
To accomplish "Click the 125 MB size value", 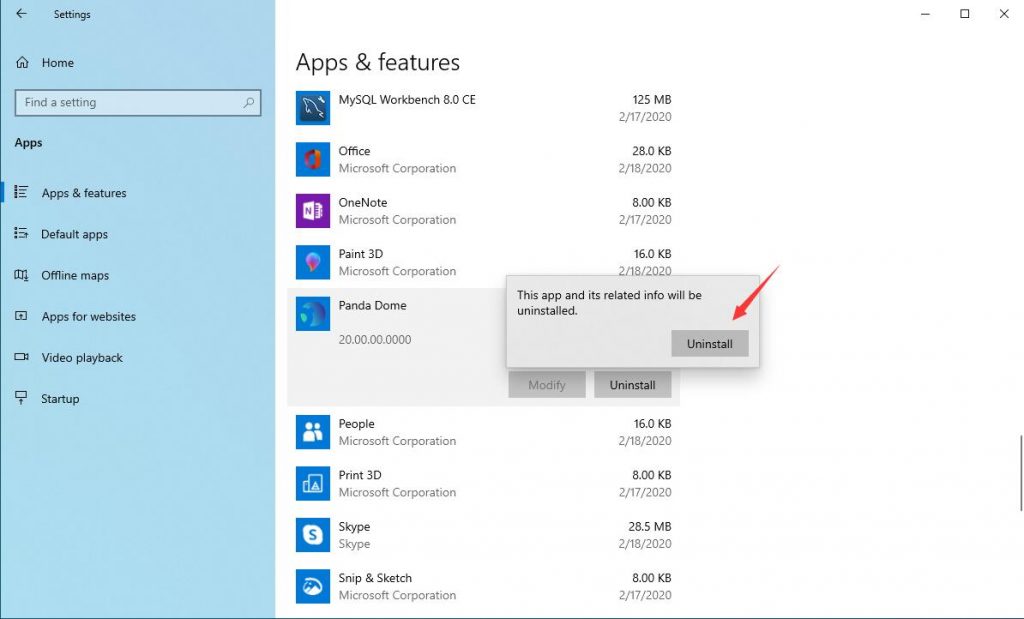I will 652,99.
